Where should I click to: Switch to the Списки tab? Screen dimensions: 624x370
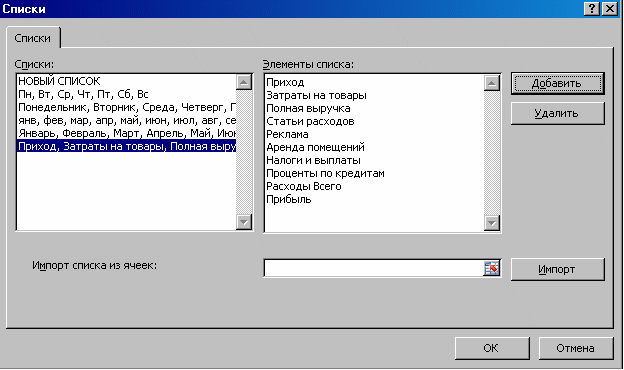[x=33, y=38]
